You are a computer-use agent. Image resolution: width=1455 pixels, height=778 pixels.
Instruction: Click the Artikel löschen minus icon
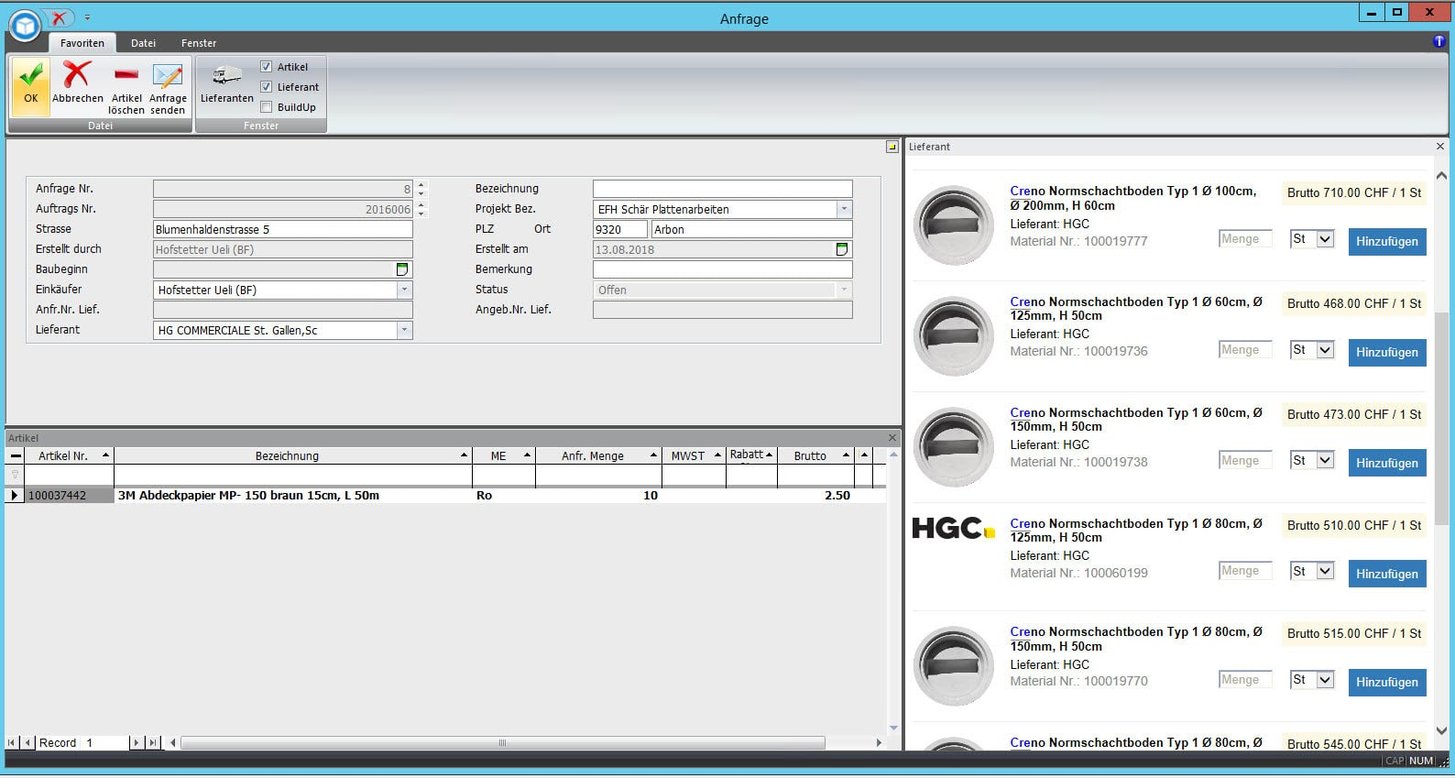tap(126, 75)
